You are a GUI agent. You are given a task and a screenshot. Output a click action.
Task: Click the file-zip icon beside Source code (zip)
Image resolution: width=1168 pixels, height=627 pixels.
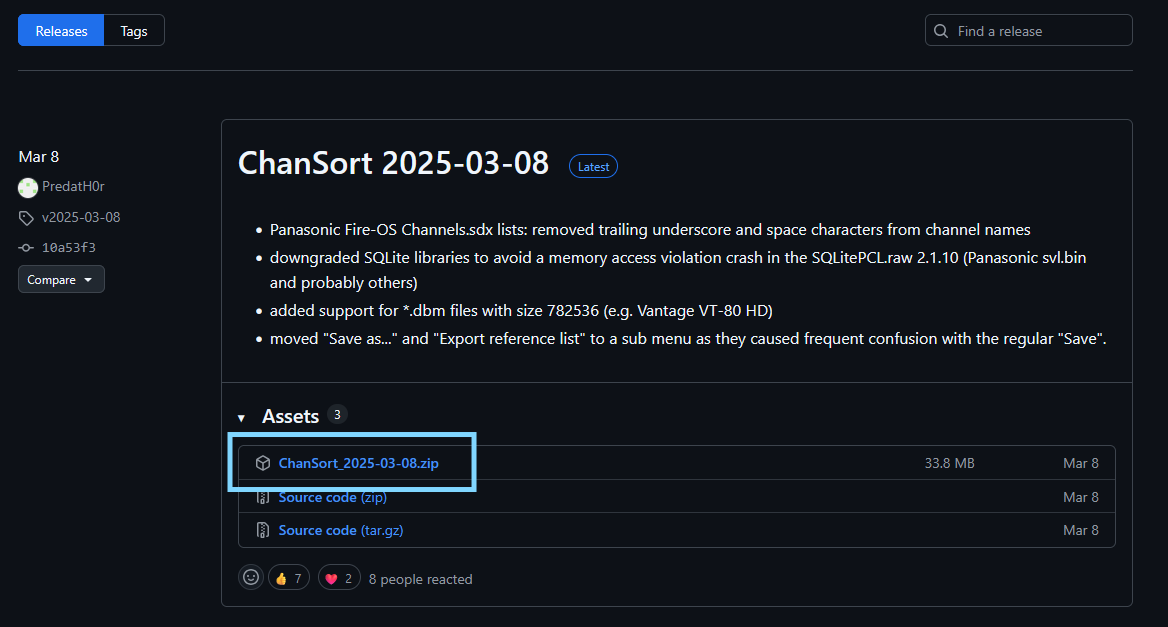pos(262,497)
